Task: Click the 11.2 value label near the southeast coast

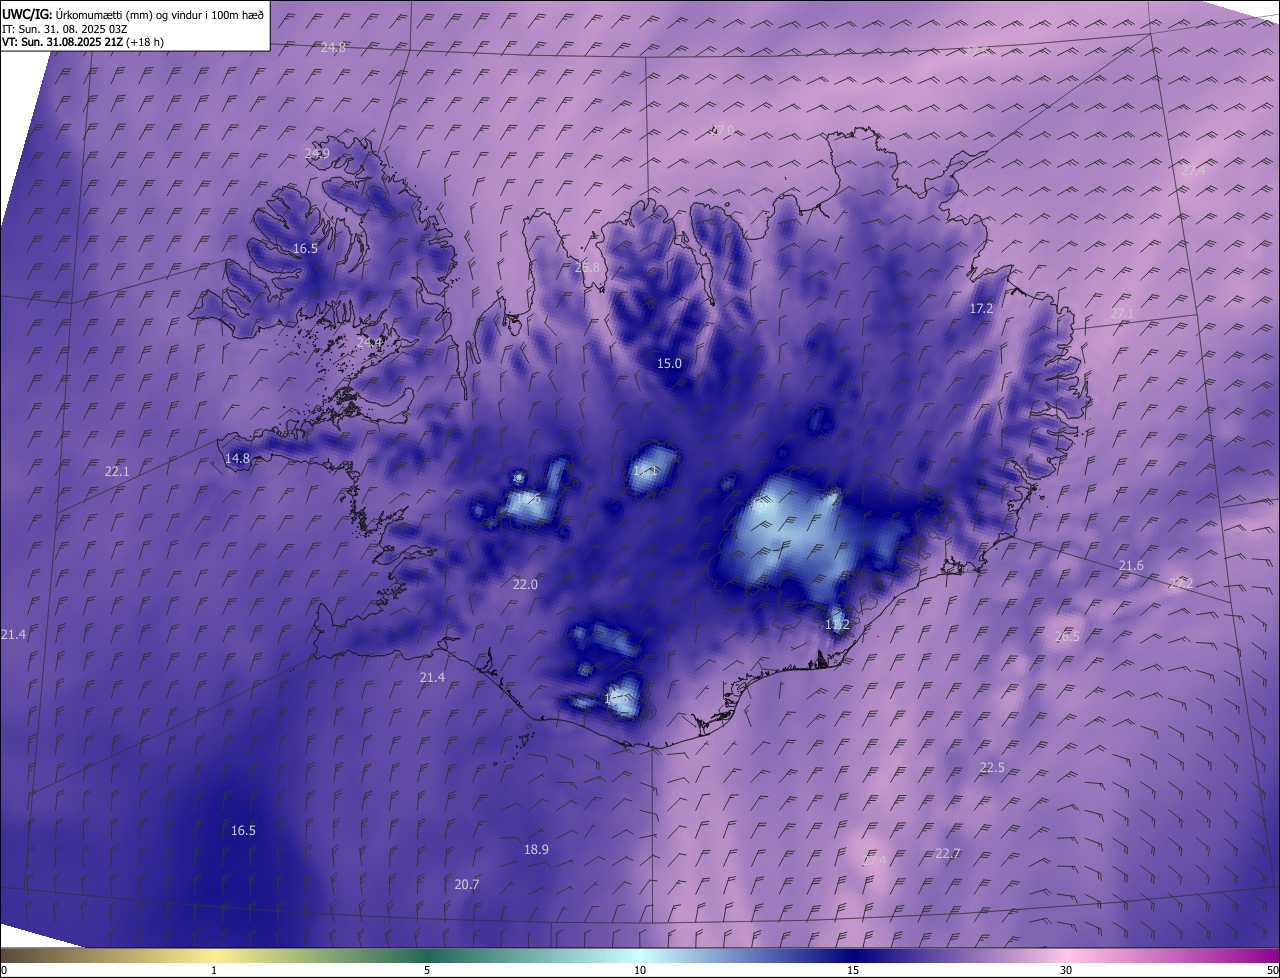Action: tap(837, 624)
